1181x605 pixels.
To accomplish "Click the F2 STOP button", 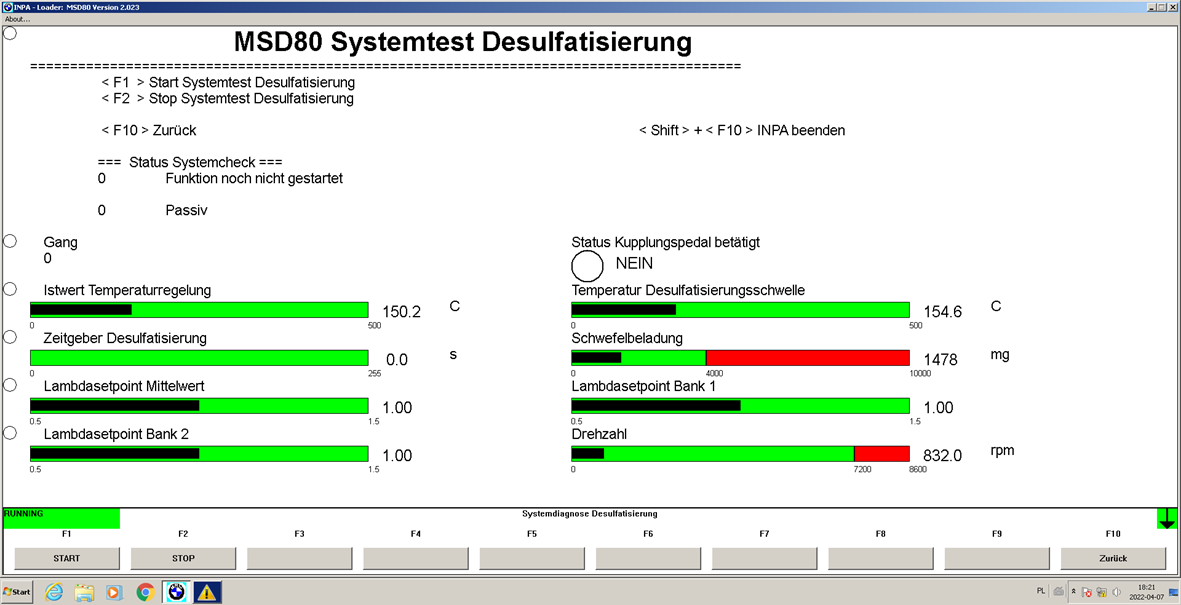I will pyautogui.click(x=183, y=558).
